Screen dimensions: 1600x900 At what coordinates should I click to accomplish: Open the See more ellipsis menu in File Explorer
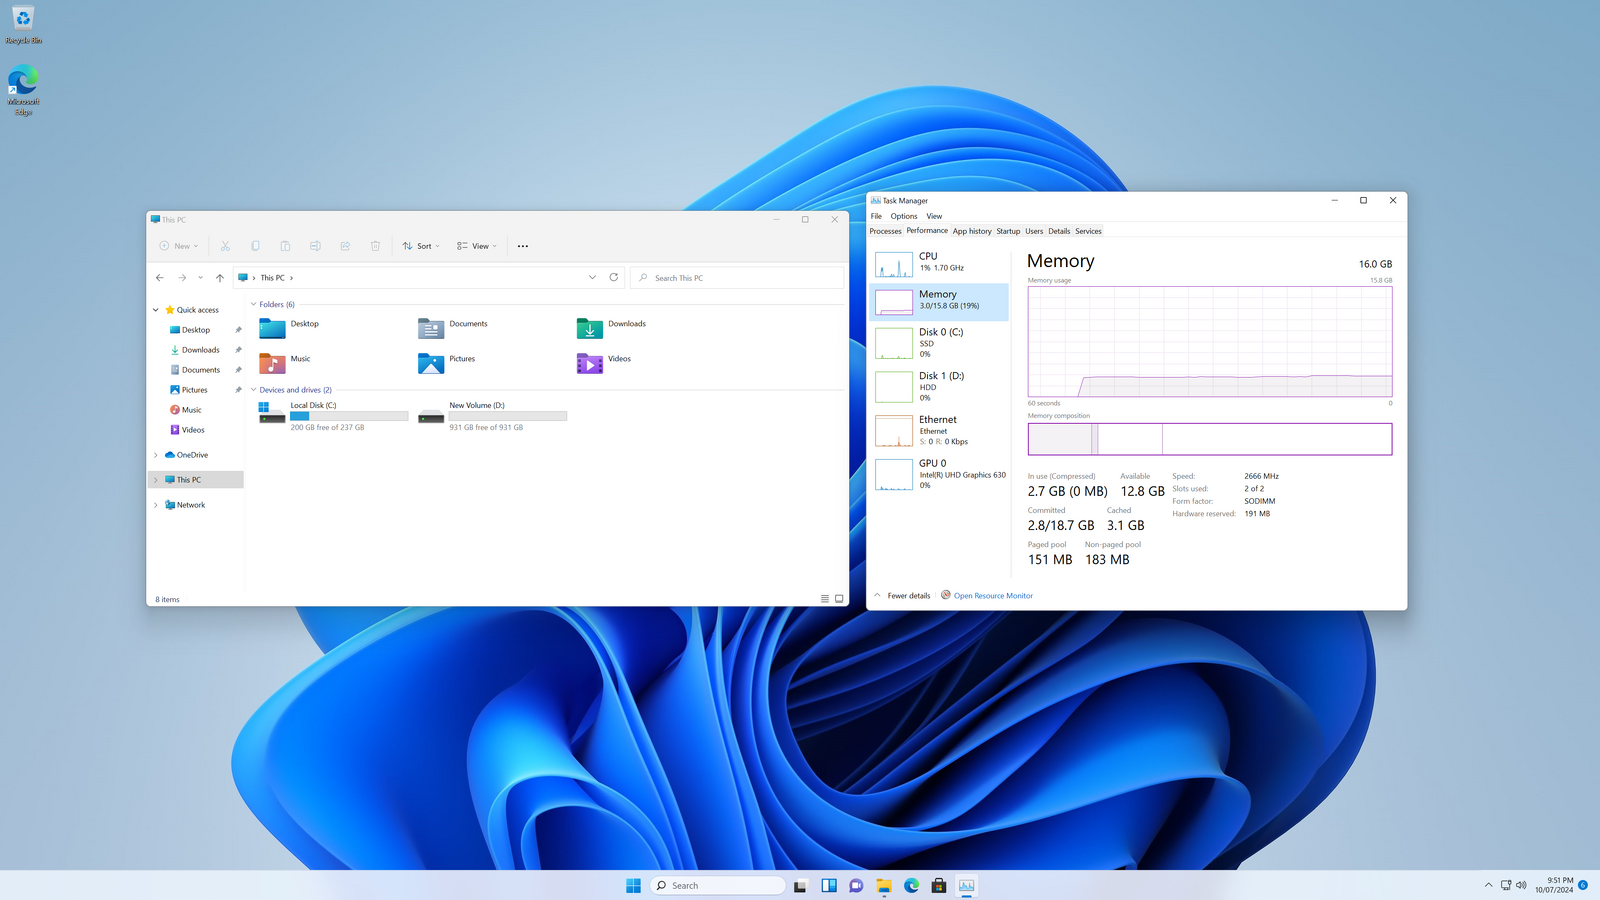523,246
